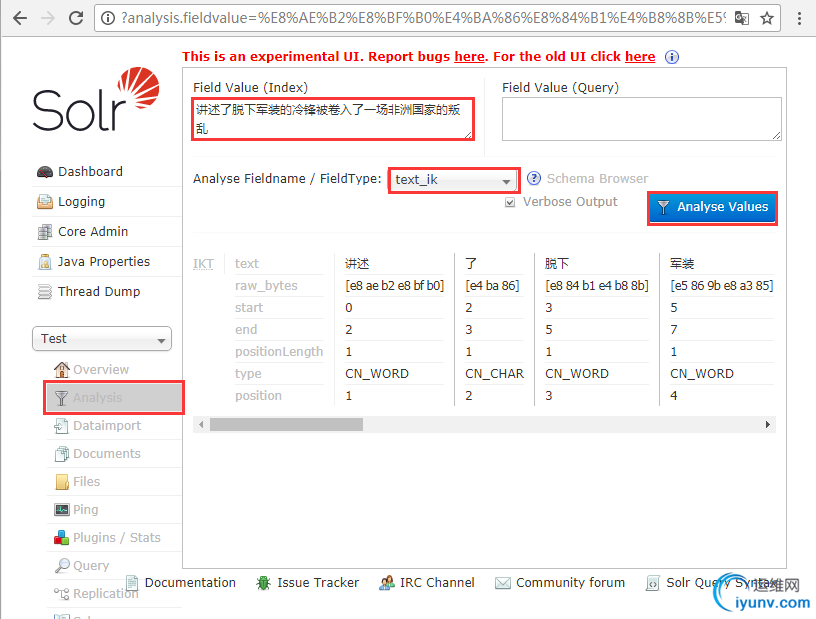Open Dataimport page
This screenshot has width=816, height=619.
[107, 426]
